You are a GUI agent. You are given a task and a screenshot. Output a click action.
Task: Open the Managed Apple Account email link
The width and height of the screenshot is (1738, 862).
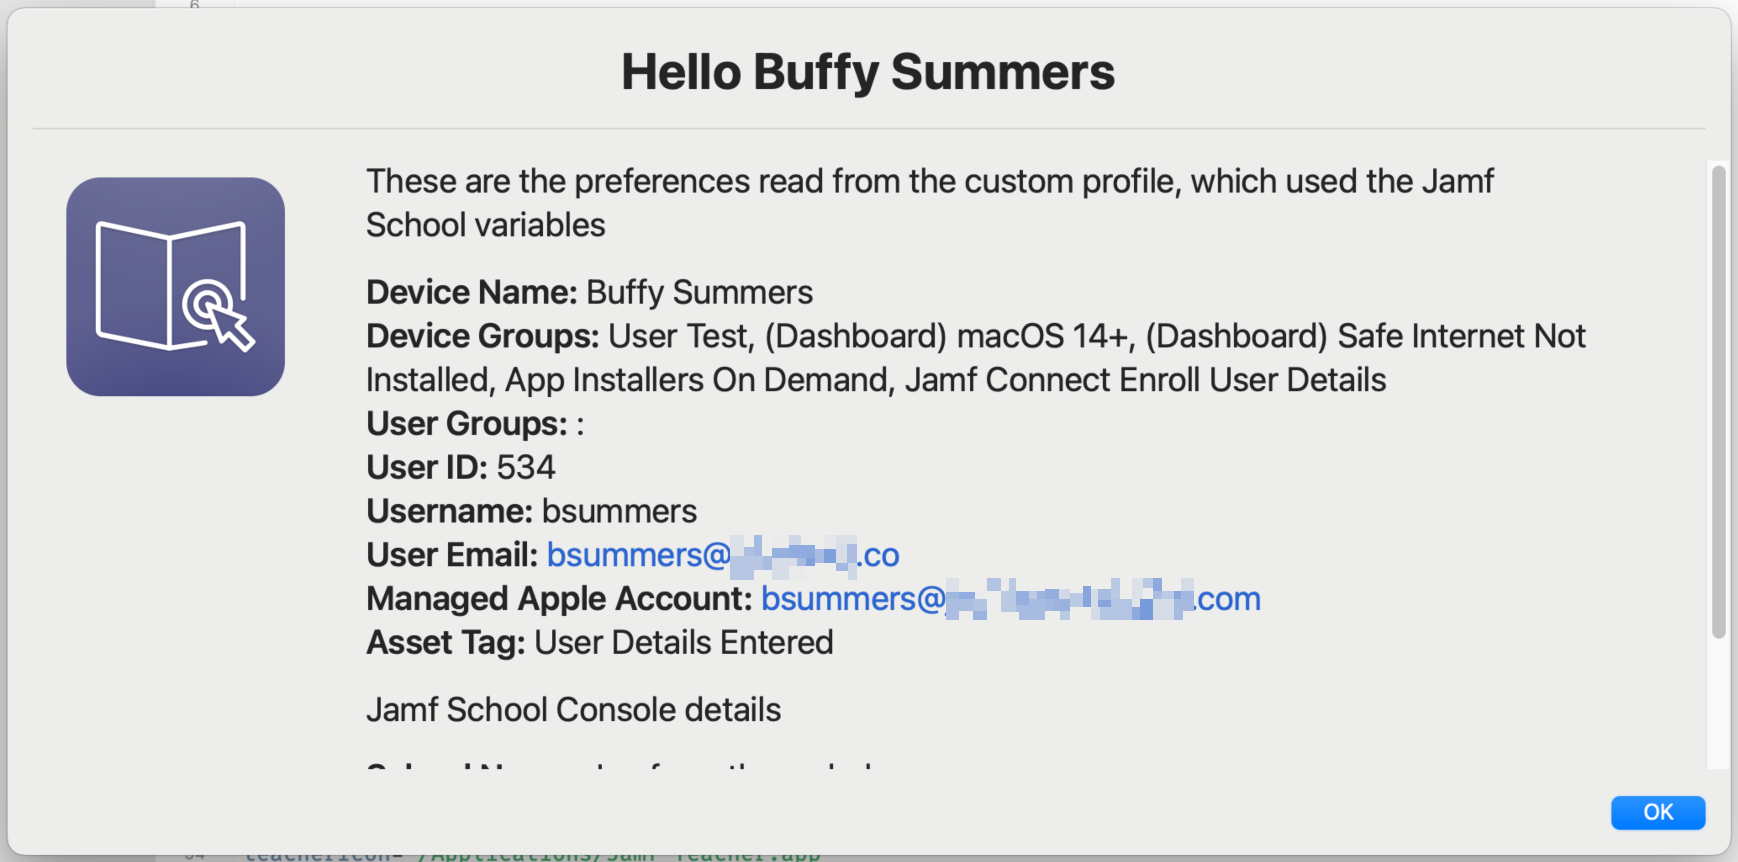1010,599
